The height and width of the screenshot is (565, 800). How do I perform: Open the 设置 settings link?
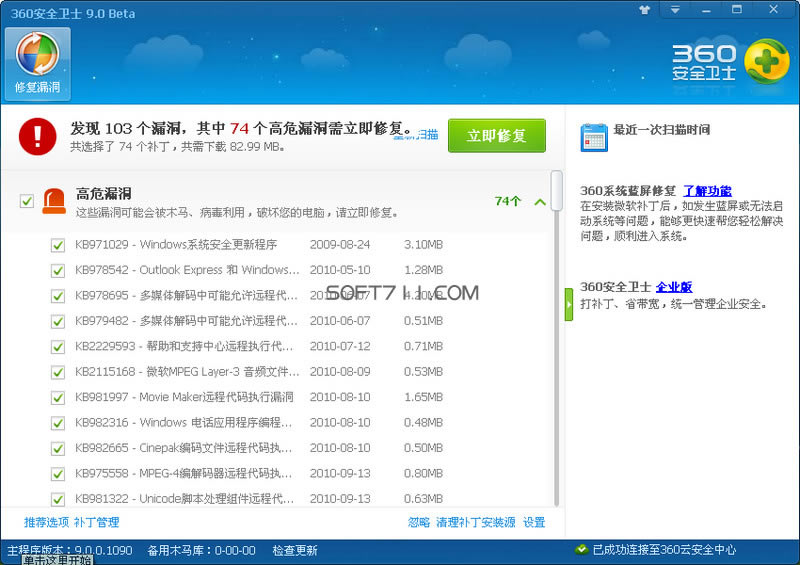coord(534,522)
